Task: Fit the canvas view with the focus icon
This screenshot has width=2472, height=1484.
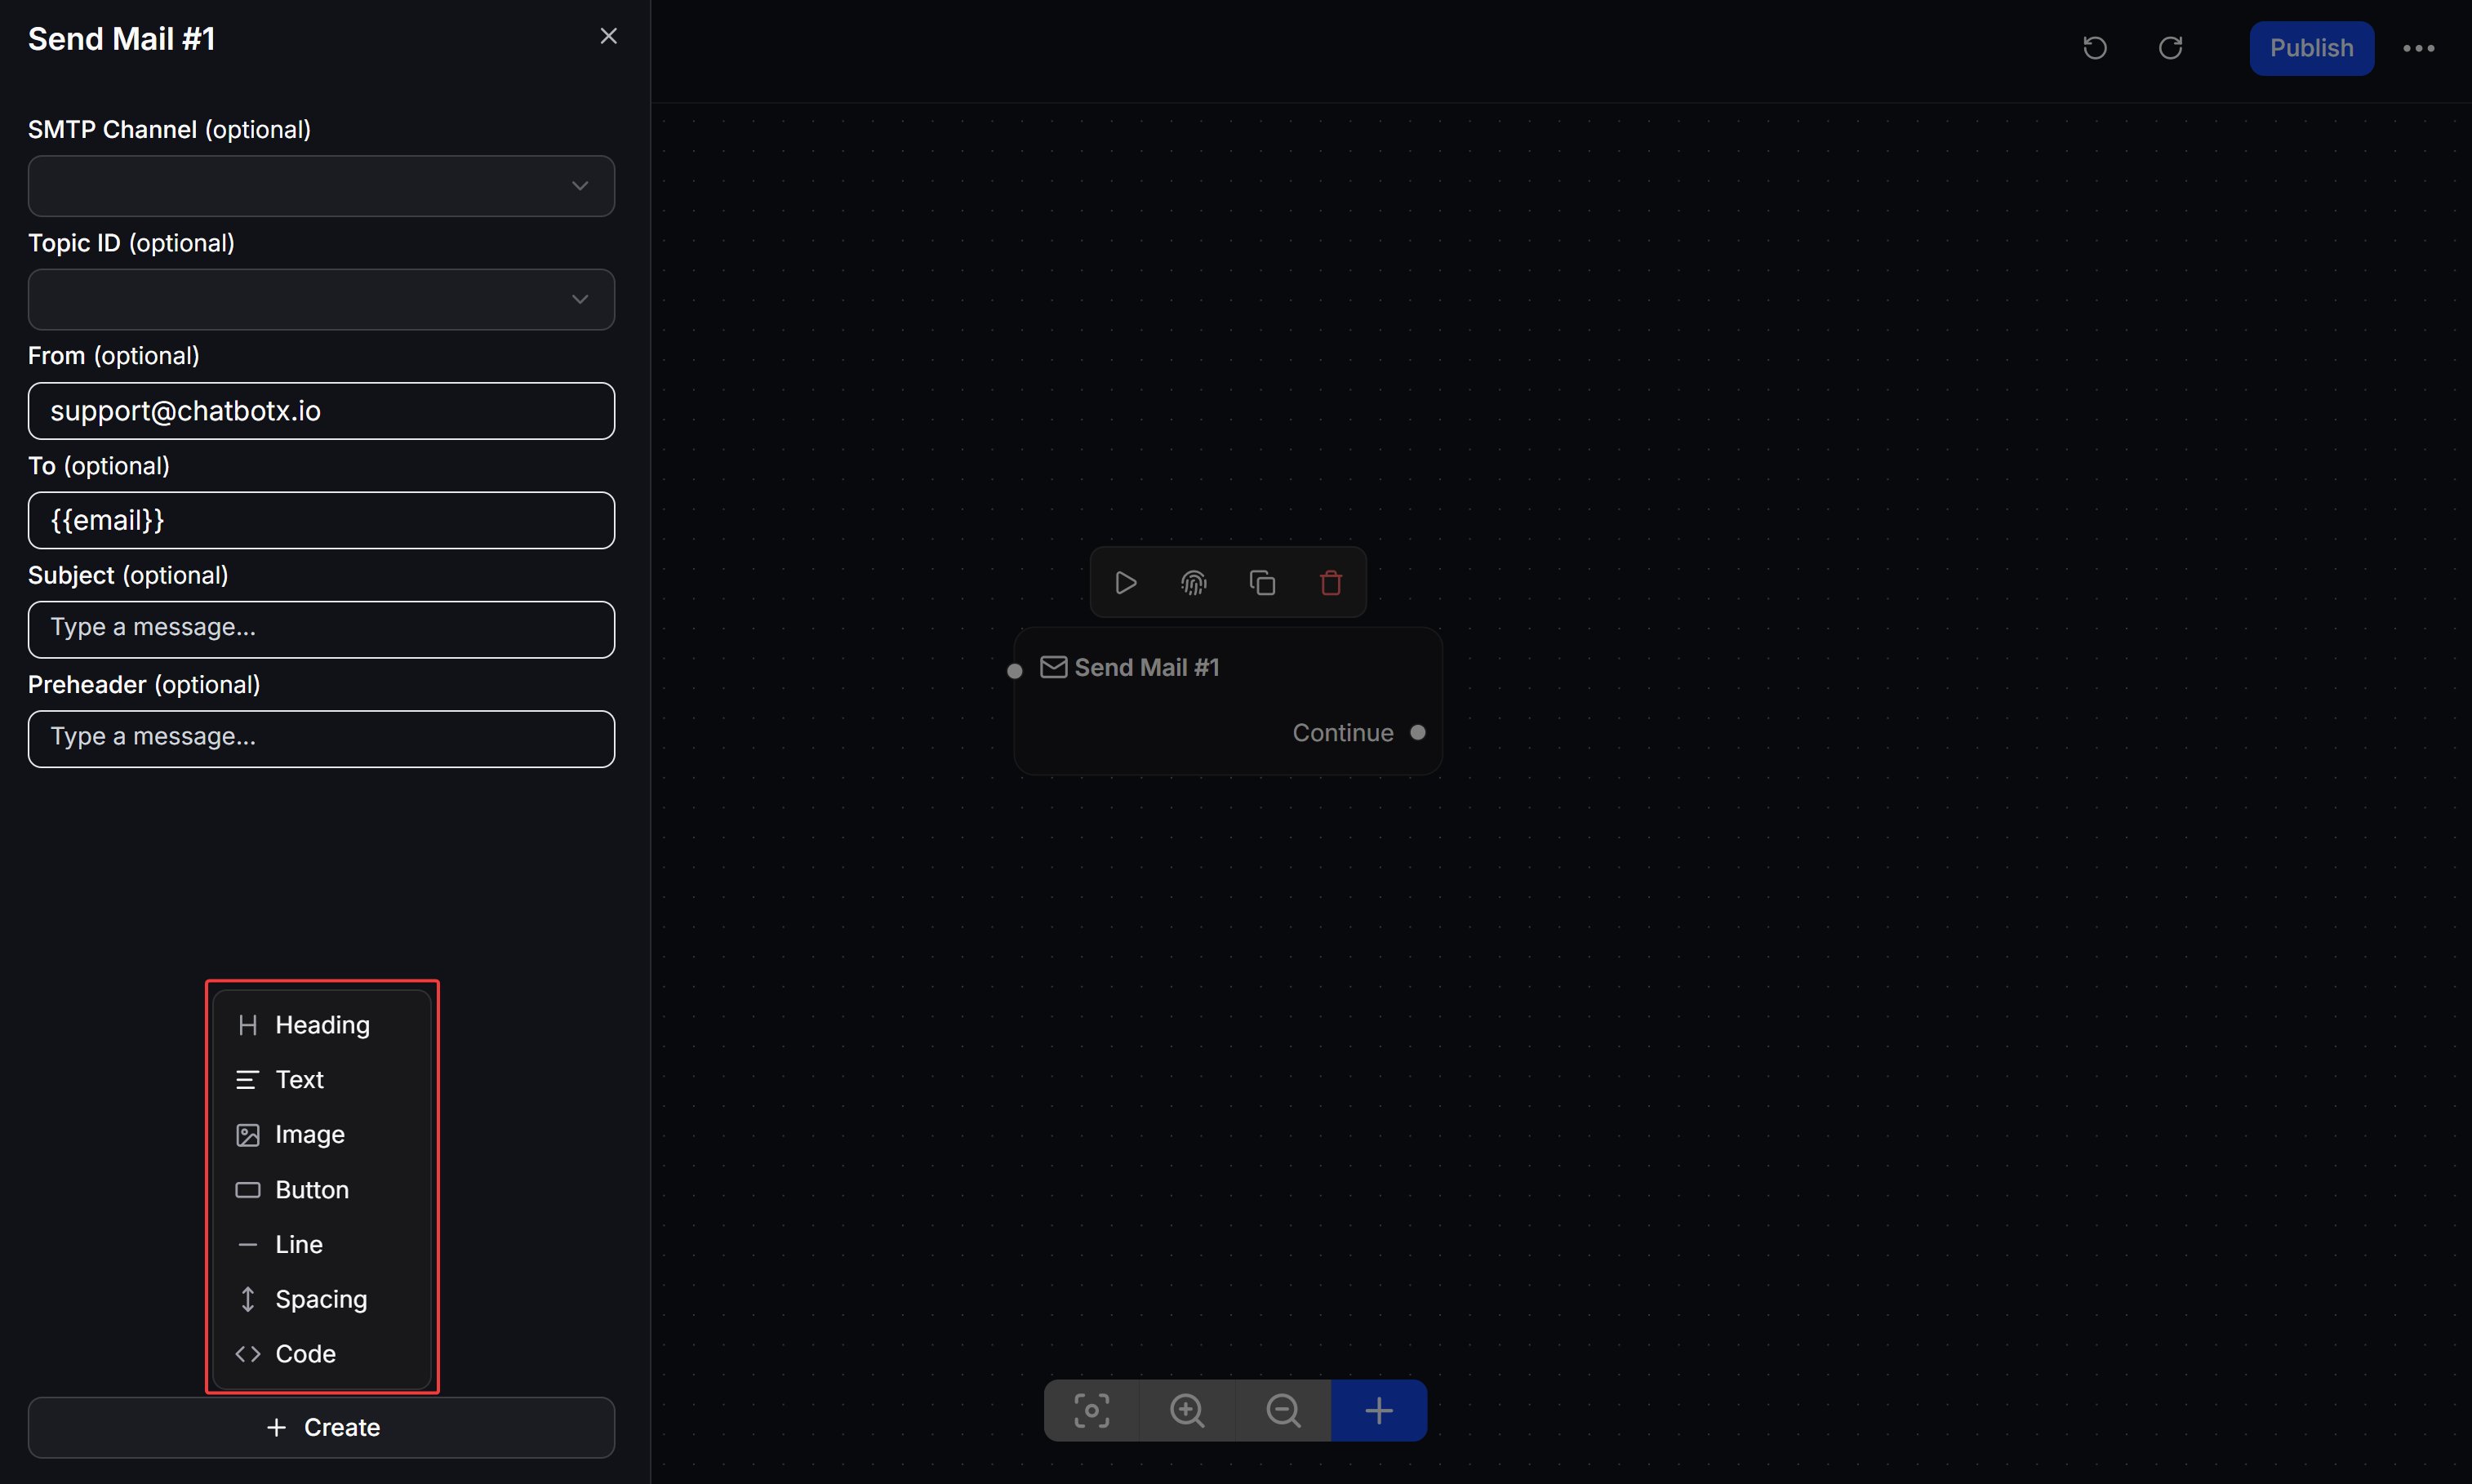Action: tap(1091, 1411)
